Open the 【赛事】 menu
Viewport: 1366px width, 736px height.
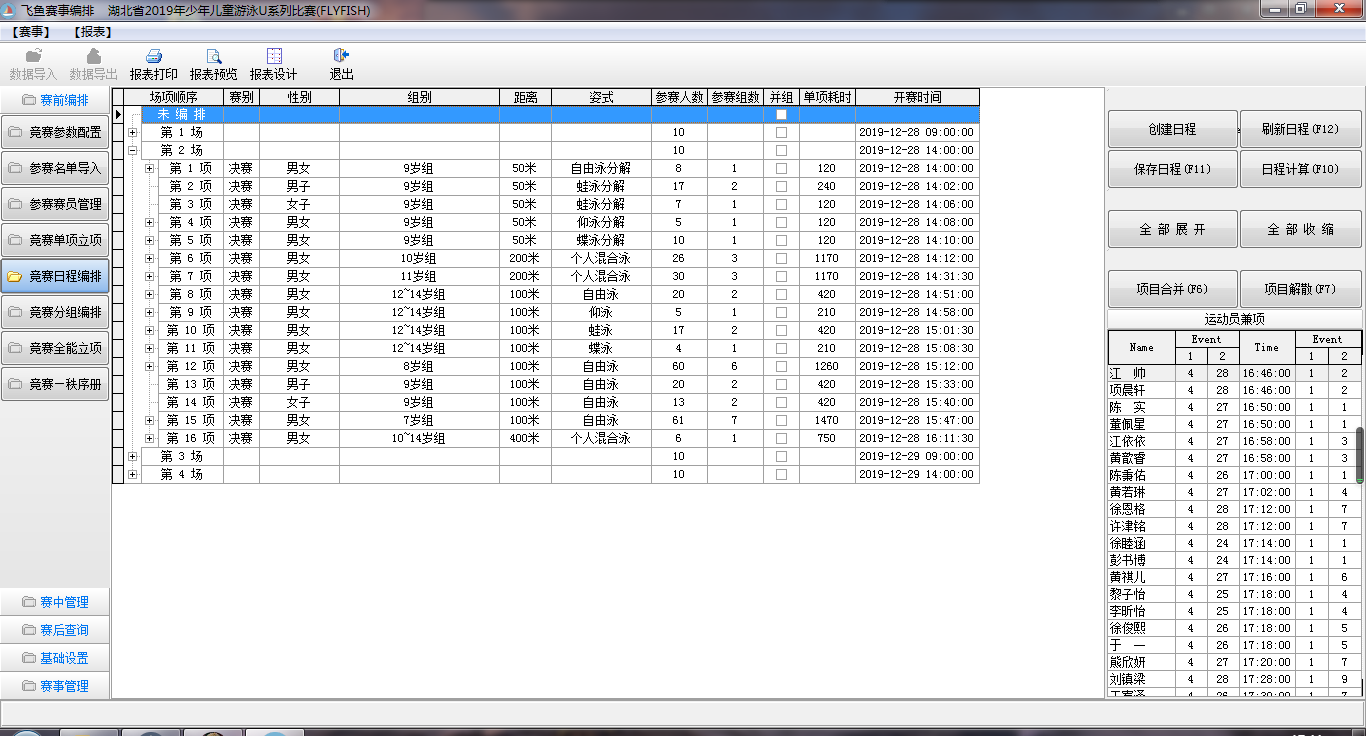click(33, 32)
